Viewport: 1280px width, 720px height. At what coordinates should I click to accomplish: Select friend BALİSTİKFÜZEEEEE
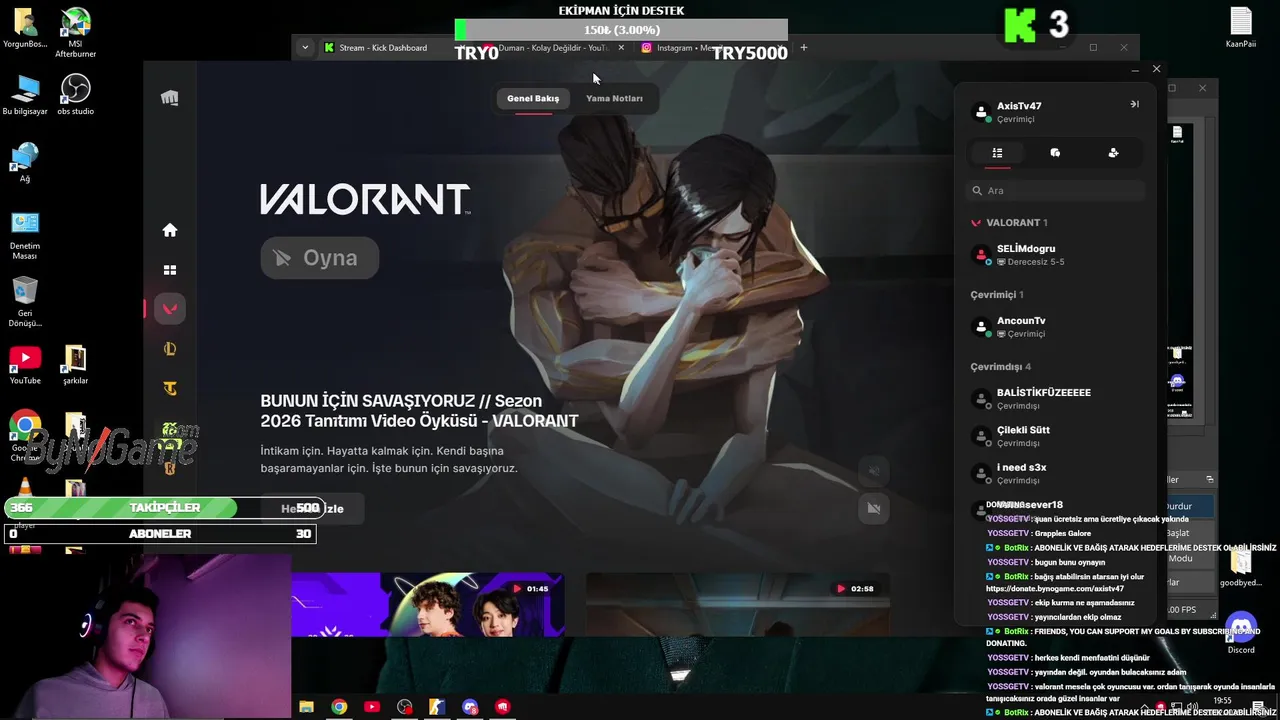[x=1056, y=399]
